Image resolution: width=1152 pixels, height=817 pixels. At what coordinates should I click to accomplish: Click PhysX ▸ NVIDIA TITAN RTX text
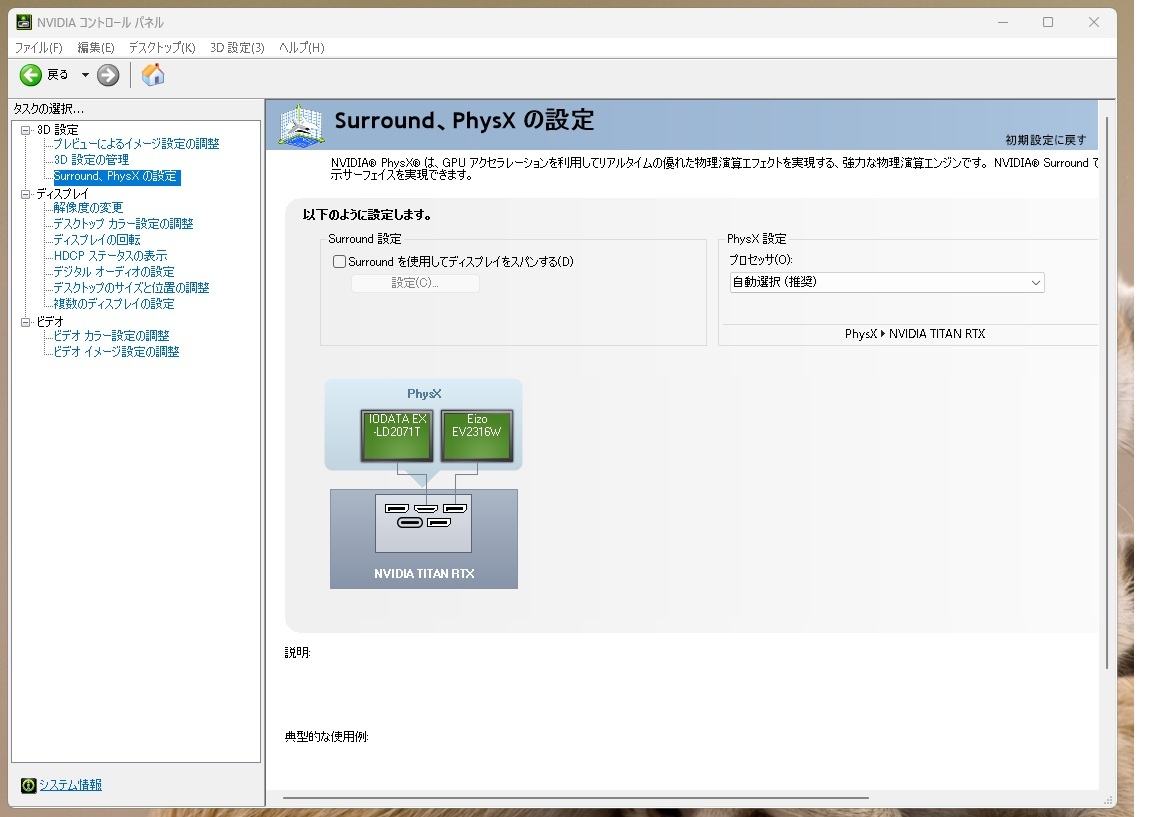[x=915, y=334]
